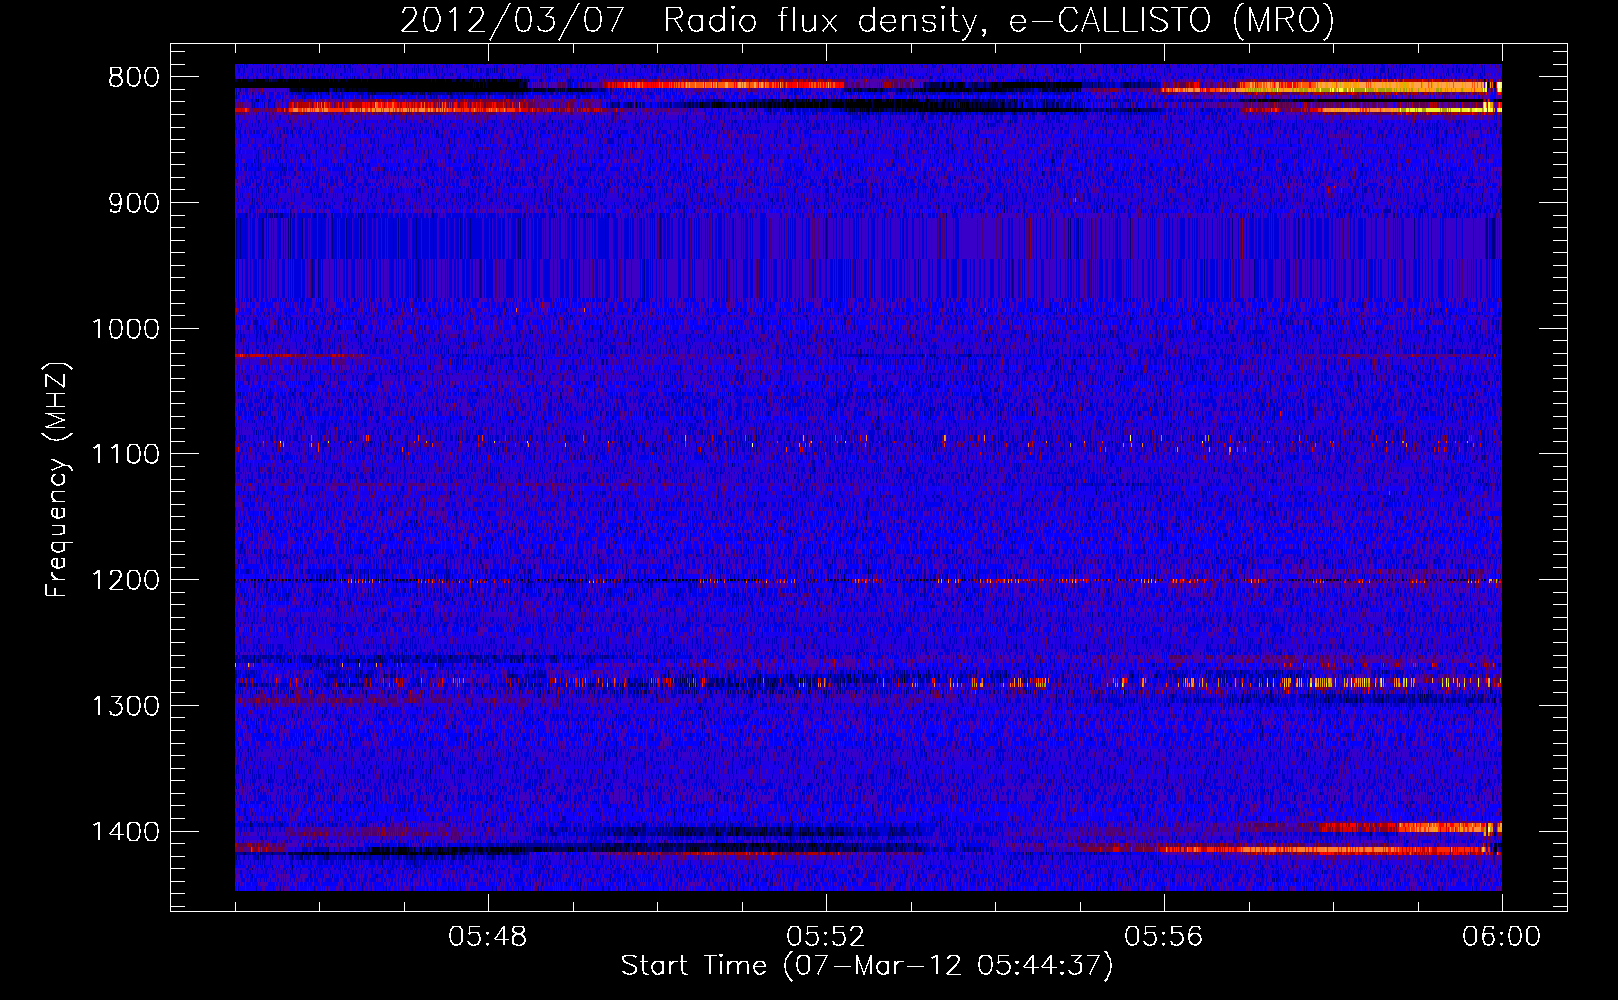Screen dimensions: 1618x1000
Task: Click the plot title '2012/03/07 Radio flux density'
Action: coord(868,20)
